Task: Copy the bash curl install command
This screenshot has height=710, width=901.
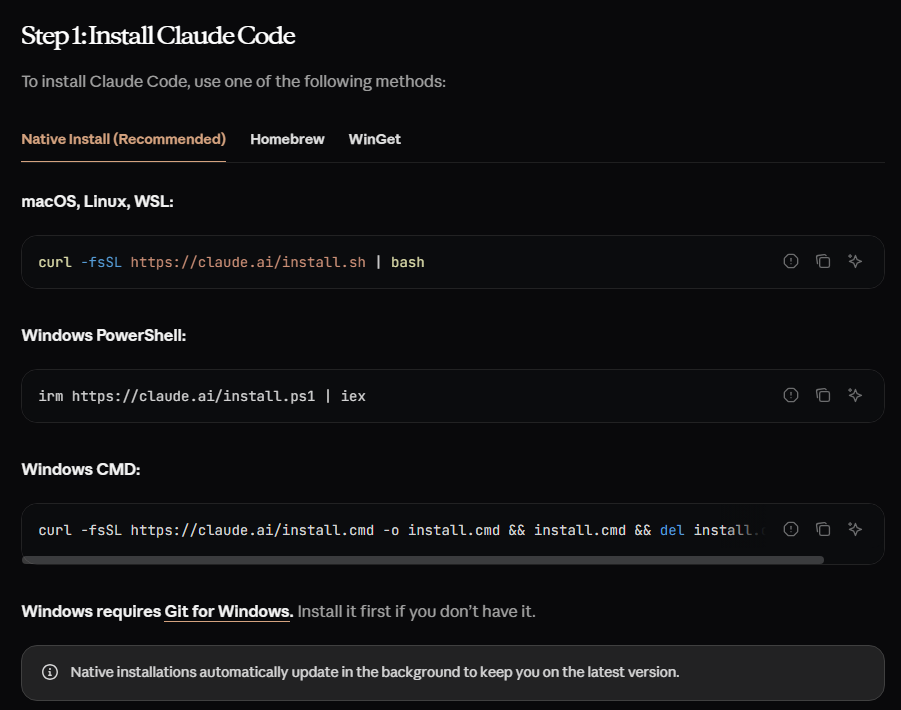Action: tap(823, 261)
